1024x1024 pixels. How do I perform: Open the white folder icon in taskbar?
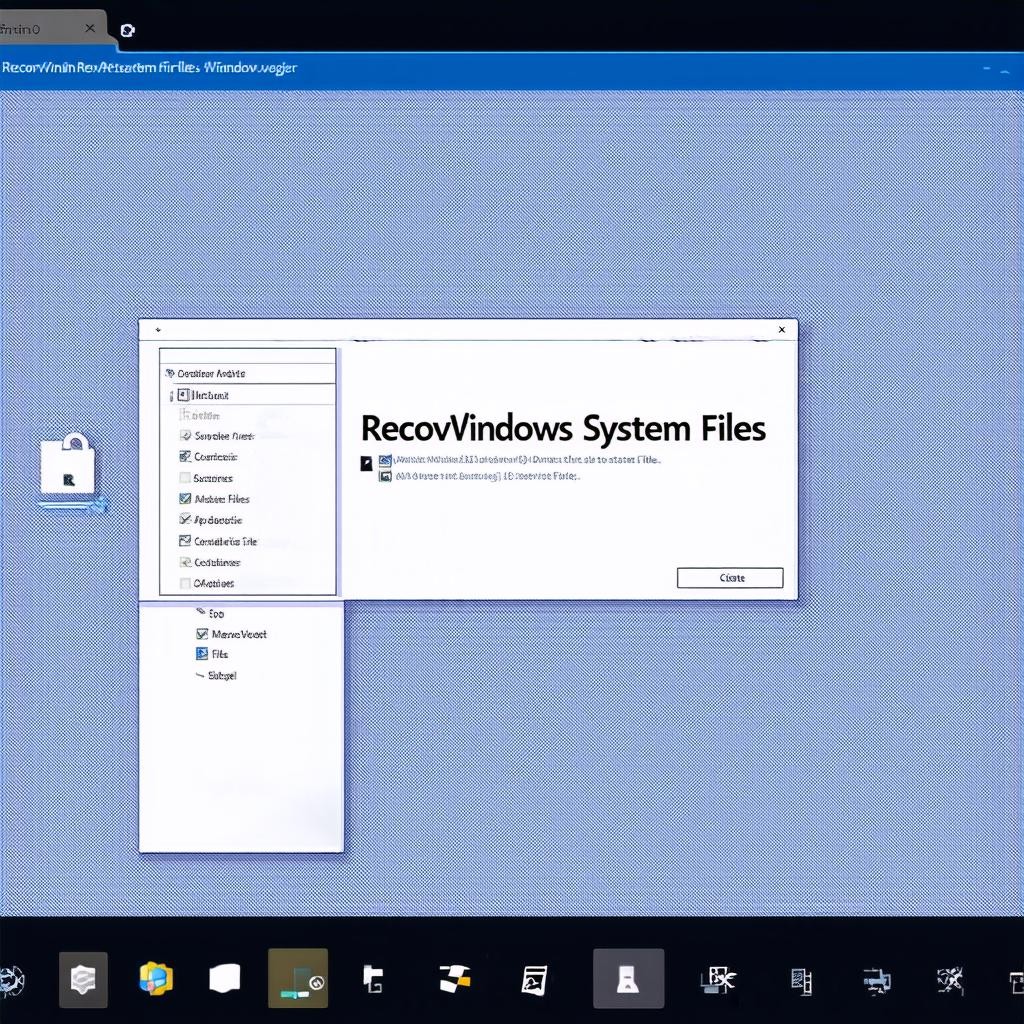tap(225, 978)
